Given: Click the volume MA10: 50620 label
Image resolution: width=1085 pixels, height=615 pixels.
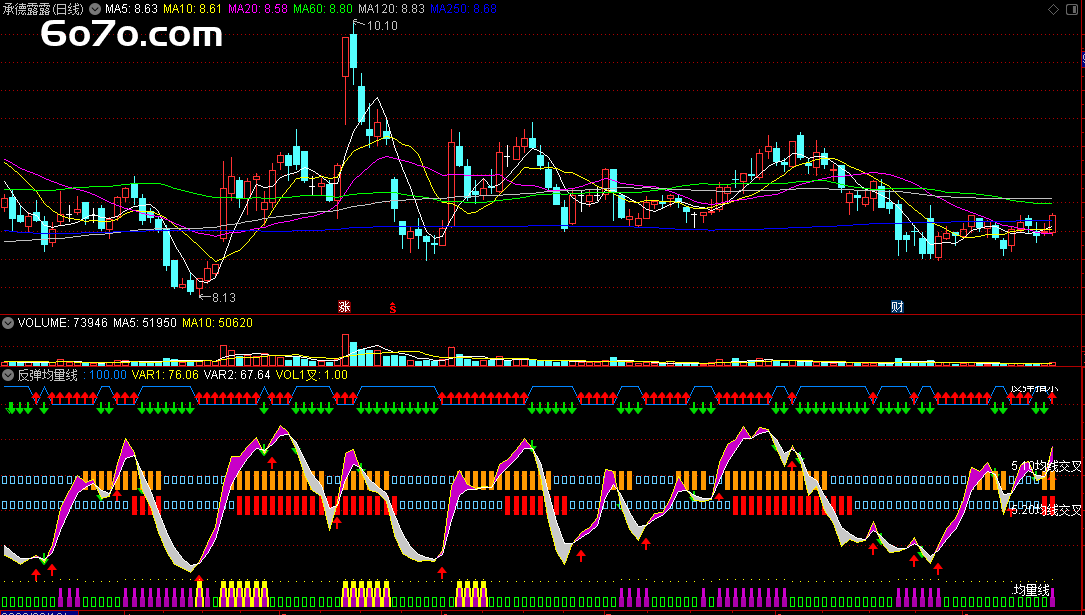Looking at the screenshot, I should (217, 323).
